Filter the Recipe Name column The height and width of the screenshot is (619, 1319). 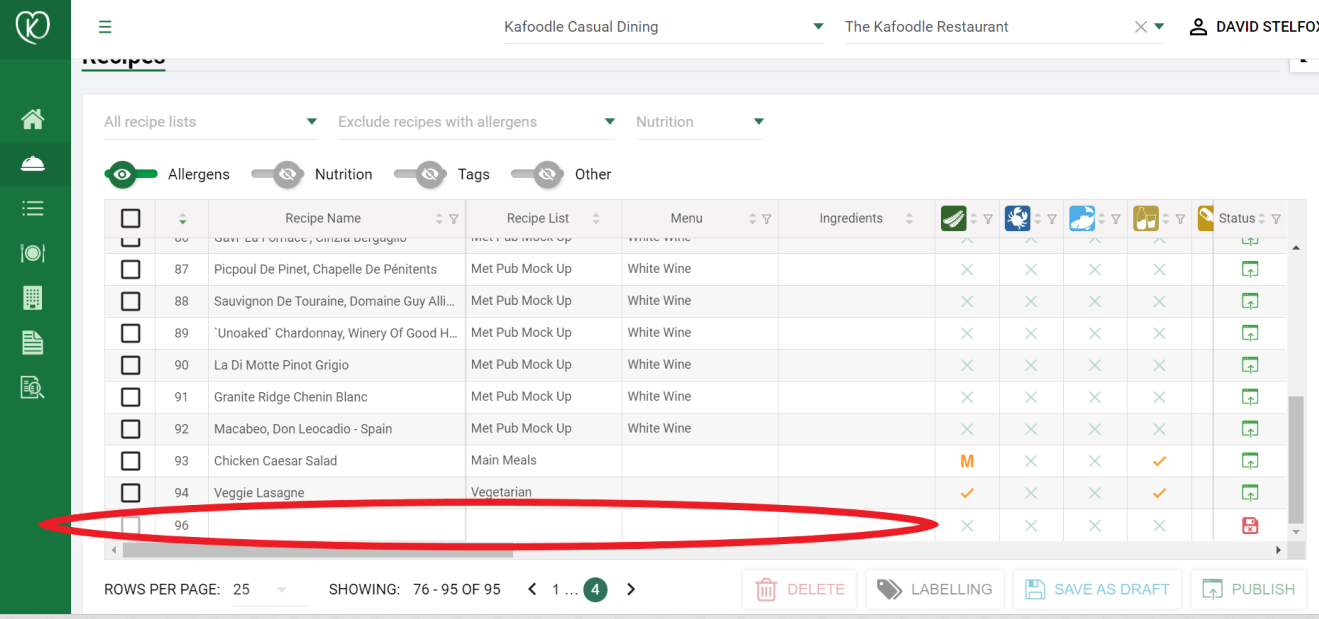click(x=454, y=219)
